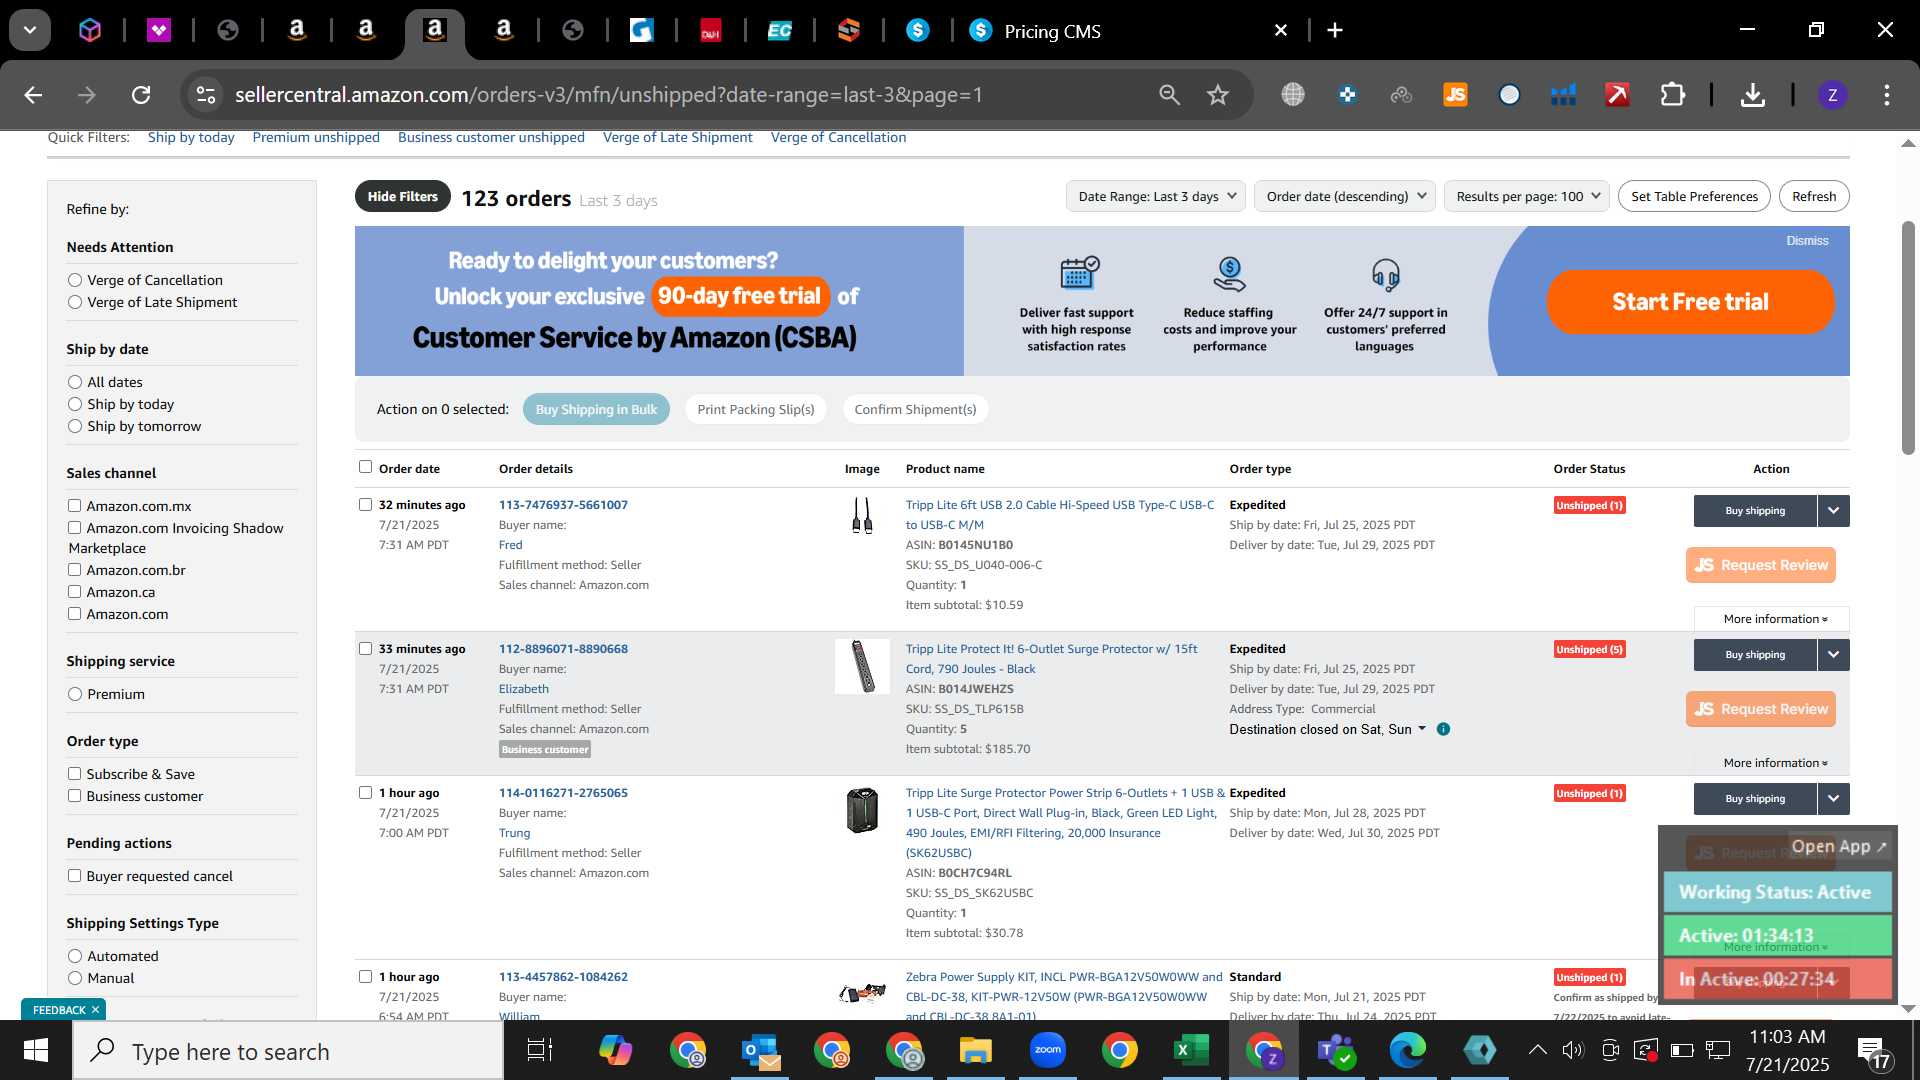Image resolution: width=1920 pixels, height=1080 pixels.
Task: Open Task View on the taskbar
Action: 540,1050
